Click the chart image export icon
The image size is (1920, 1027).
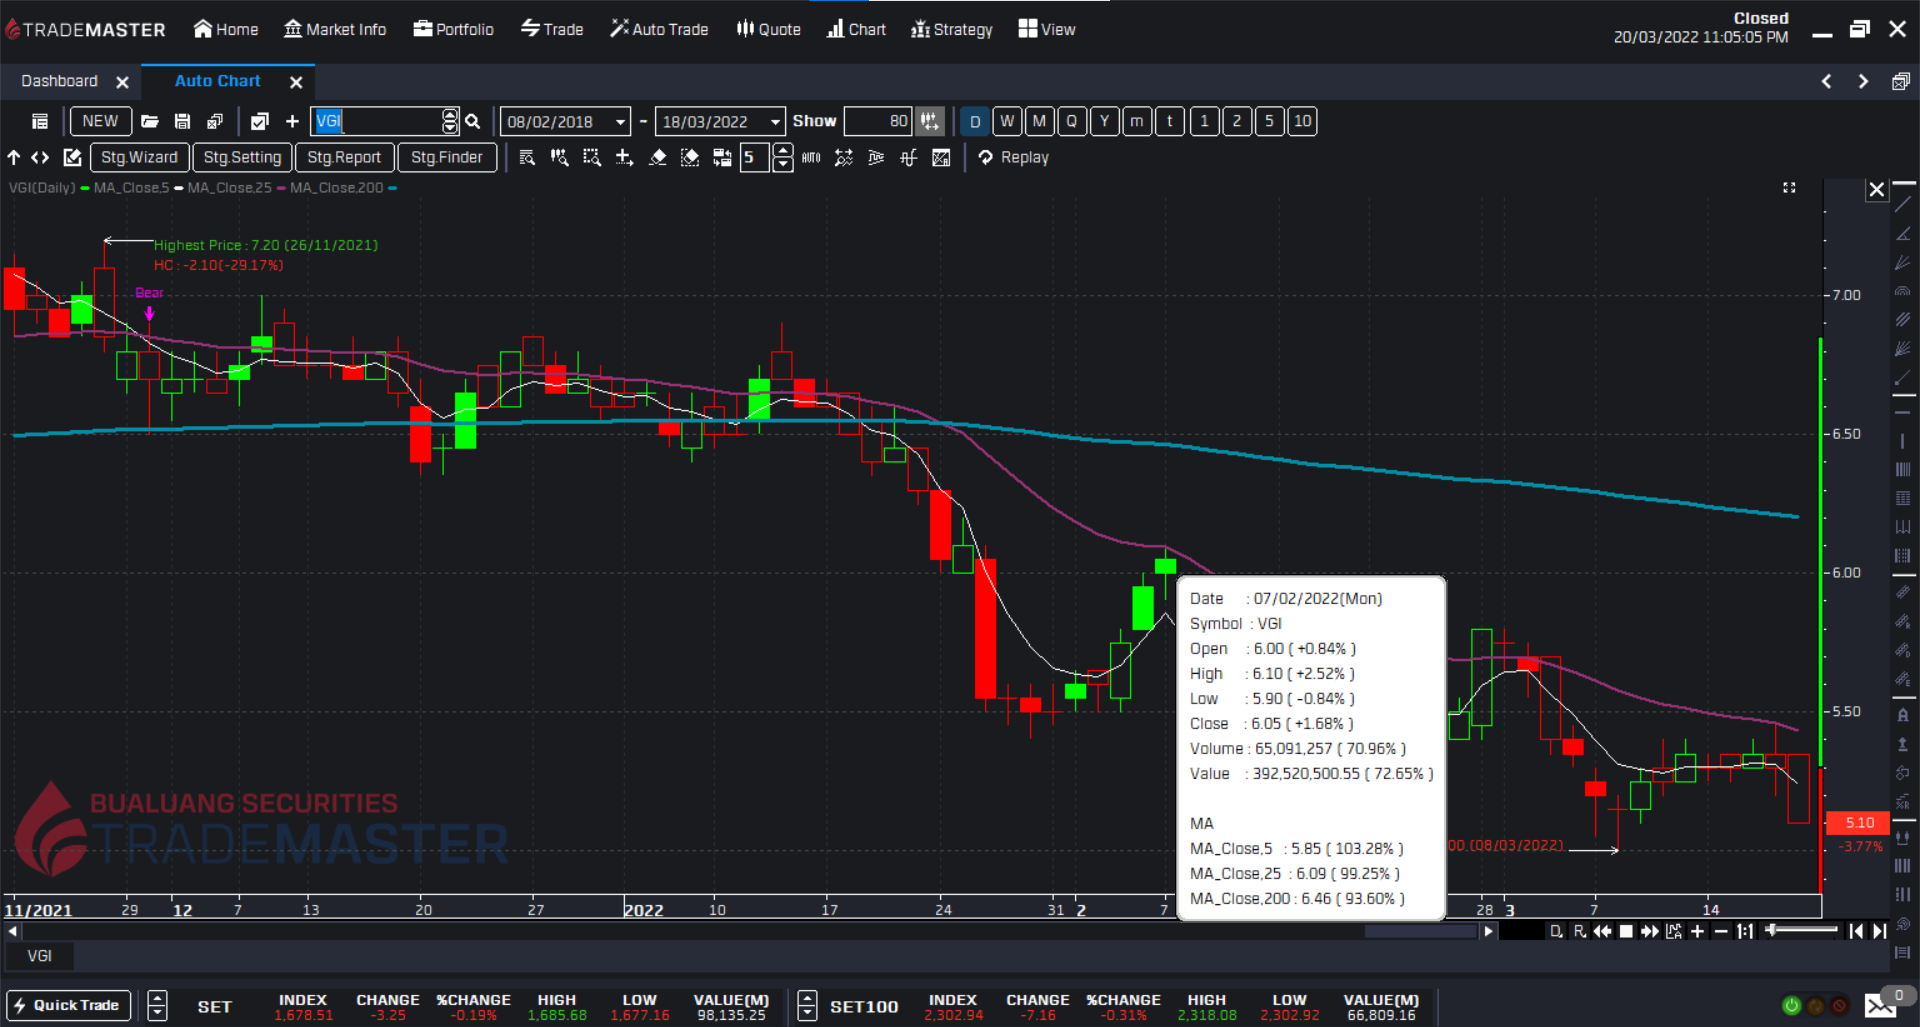click(941, 157)
